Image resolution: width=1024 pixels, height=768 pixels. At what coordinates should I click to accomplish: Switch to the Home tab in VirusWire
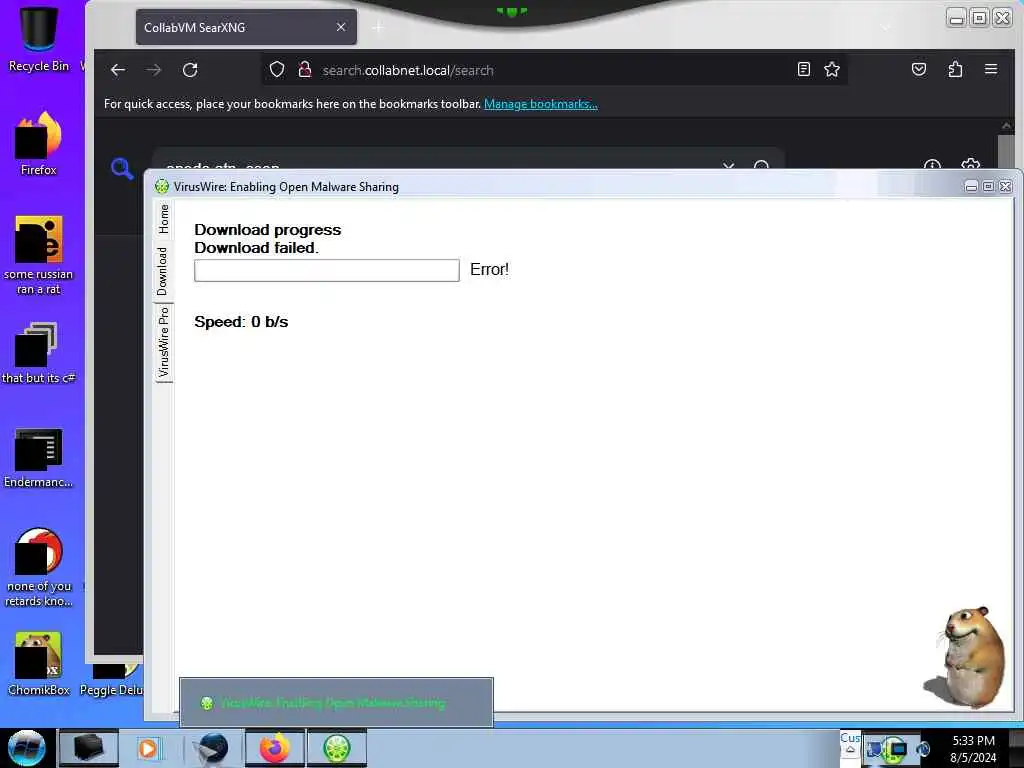[163, 219]
